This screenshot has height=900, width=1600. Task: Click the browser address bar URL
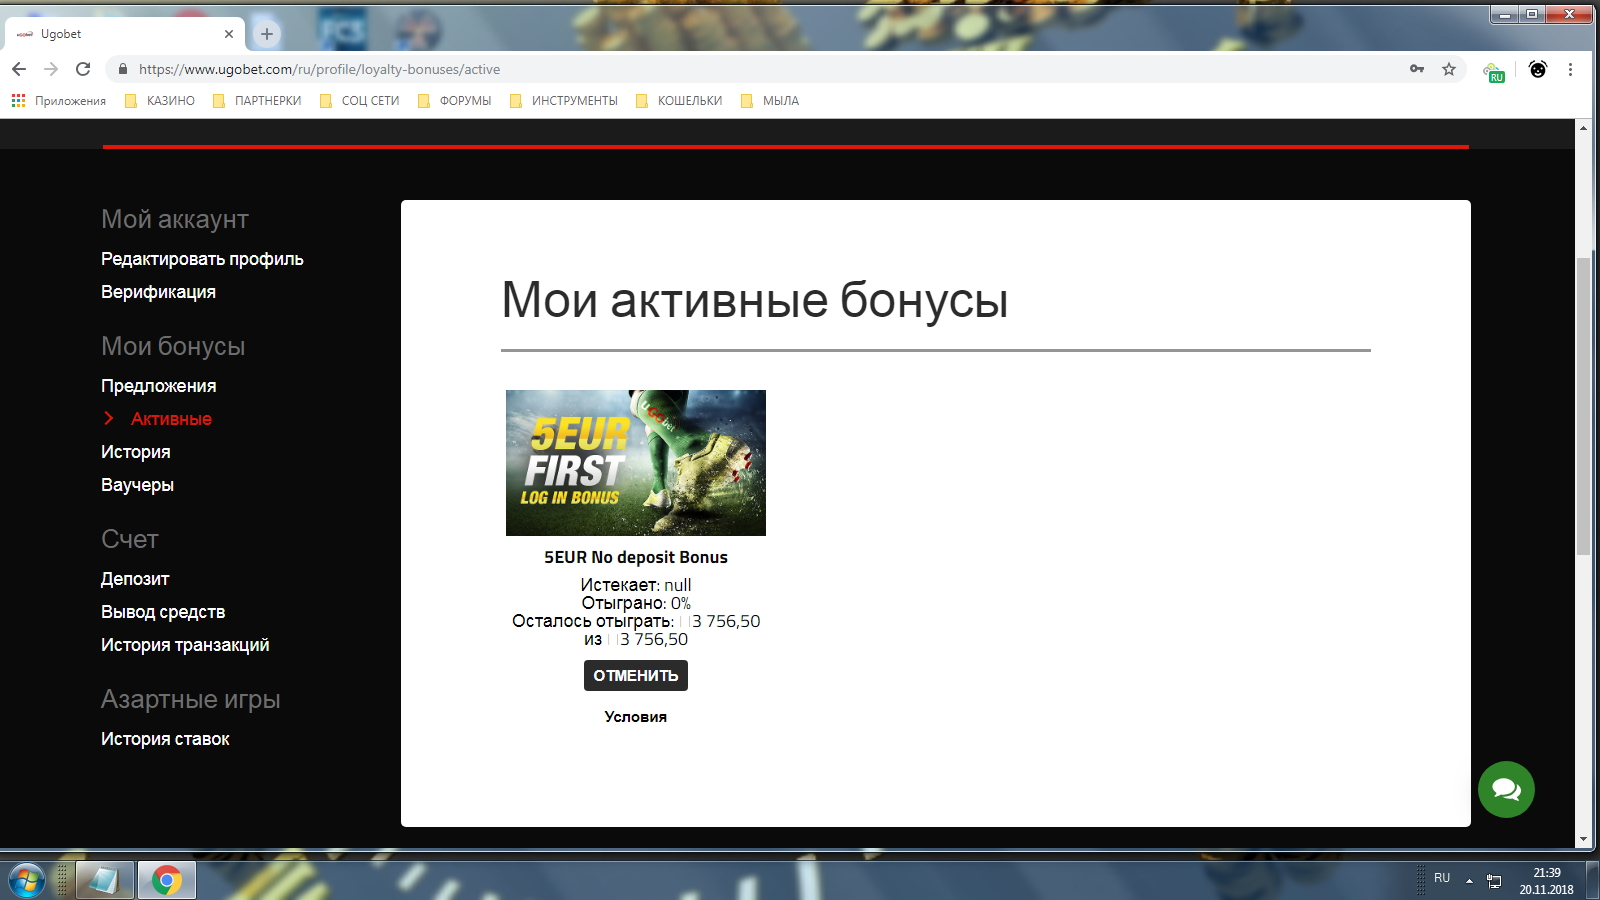tap(319, 69)
